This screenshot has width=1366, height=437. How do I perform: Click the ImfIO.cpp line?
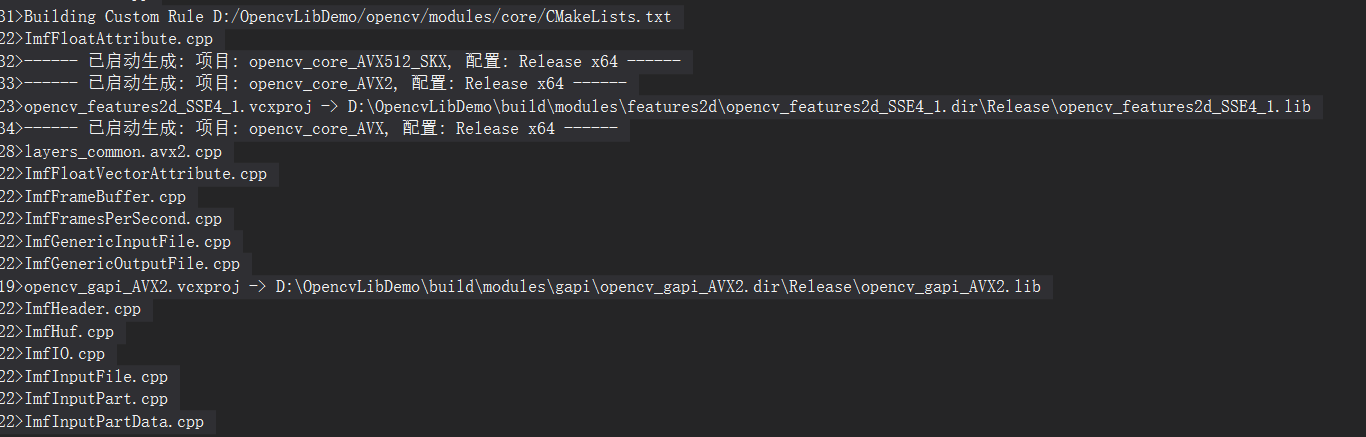coord(54,354)
